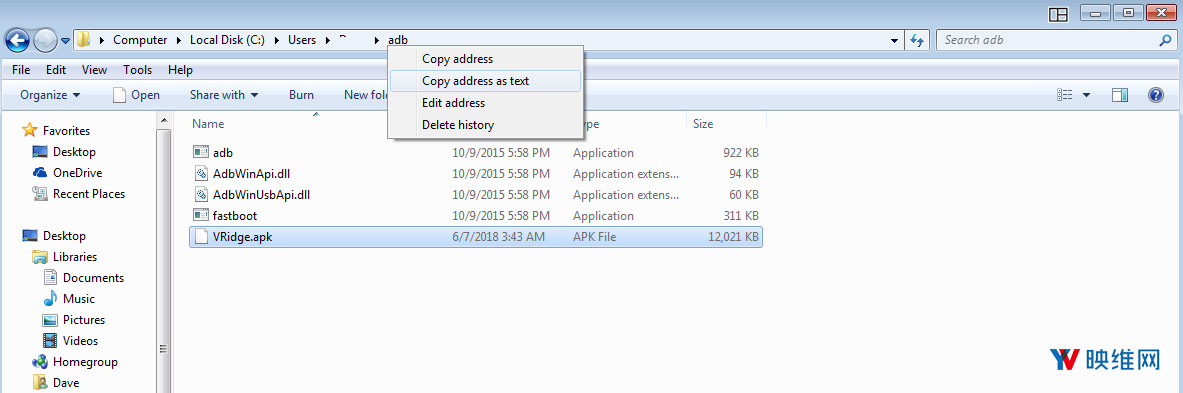Click the Search adb field
The width and height of the screenshot is (1183, 393).
[1055, 40]
